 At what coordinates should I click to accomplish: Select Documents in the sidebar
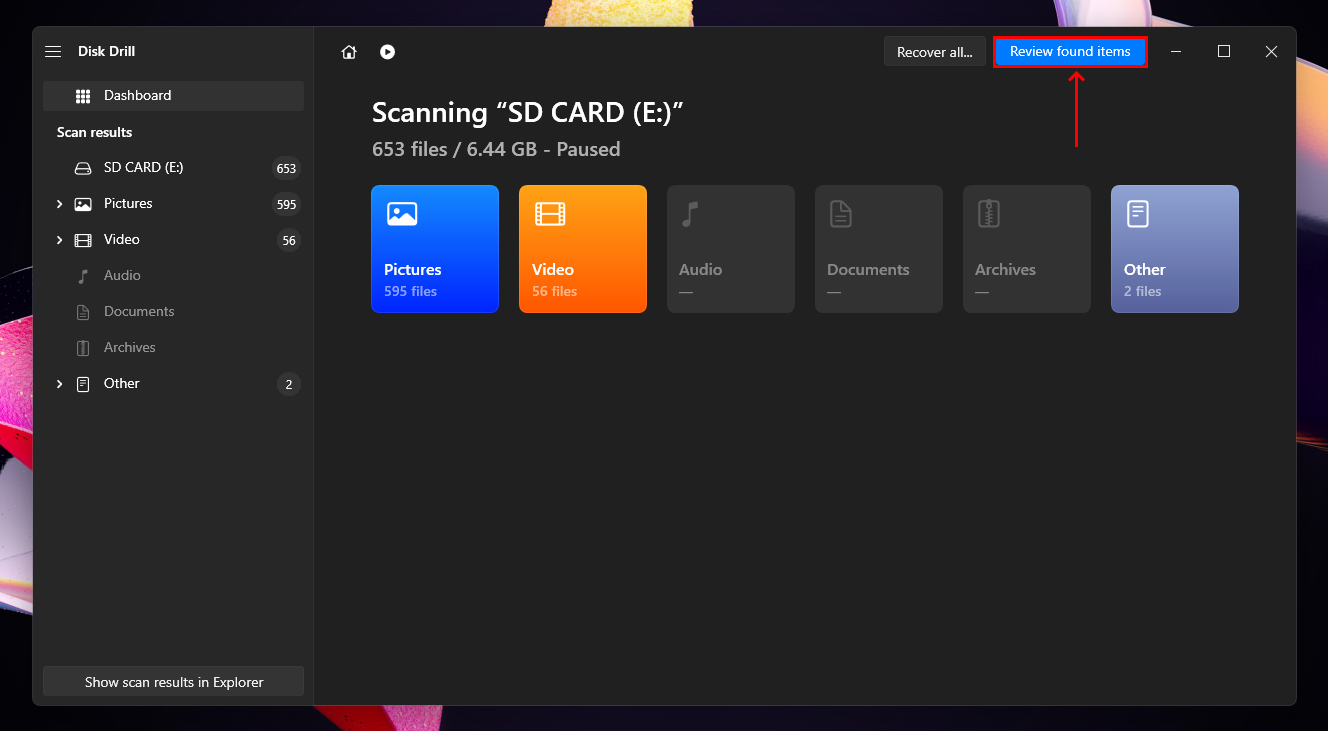[x=138, y=312]
